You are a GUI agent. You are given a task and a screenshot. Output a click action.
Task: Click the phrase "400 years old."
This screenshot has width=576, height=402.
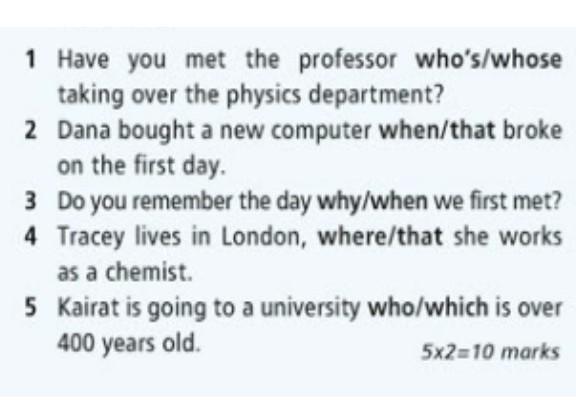[x=130, y=344]
